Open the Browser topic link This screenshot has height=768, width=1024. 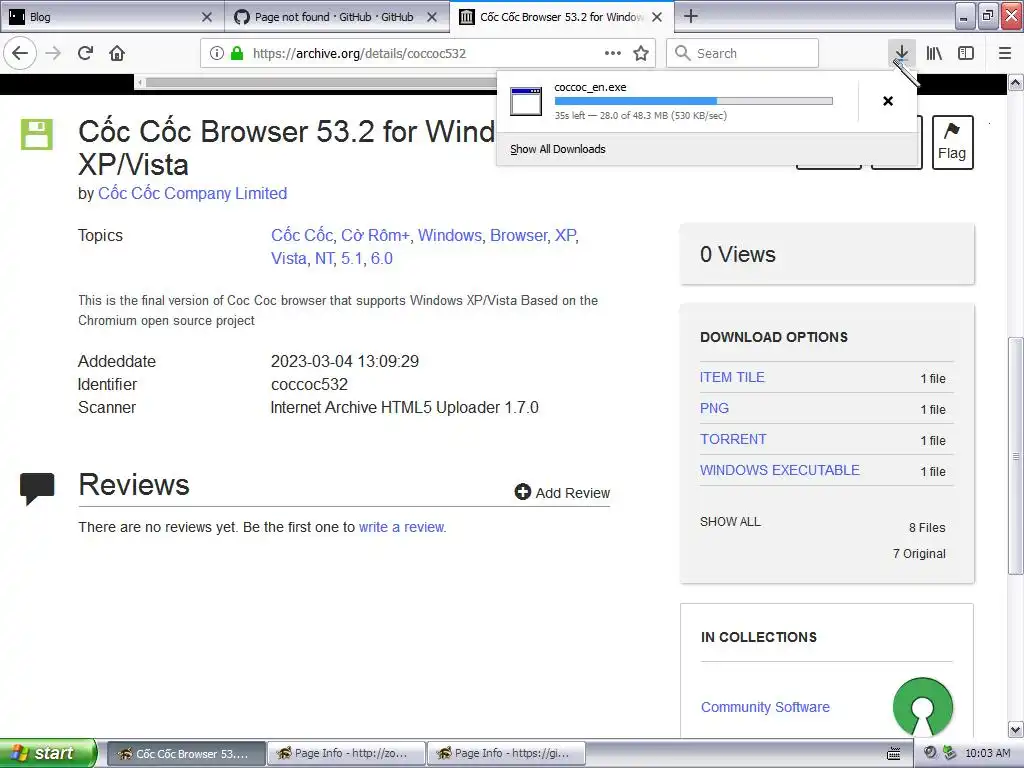(x=519, y=235)
